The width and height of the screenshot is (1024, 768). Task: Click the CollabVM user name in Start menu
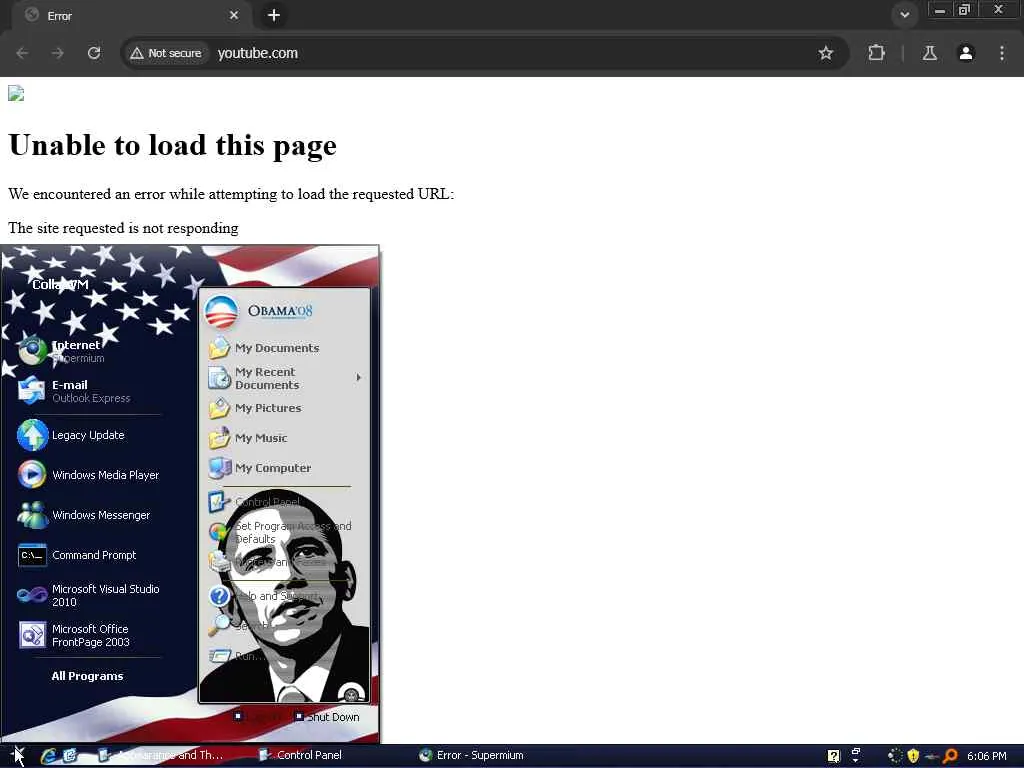pyautogui.click(x=60, y=284)
